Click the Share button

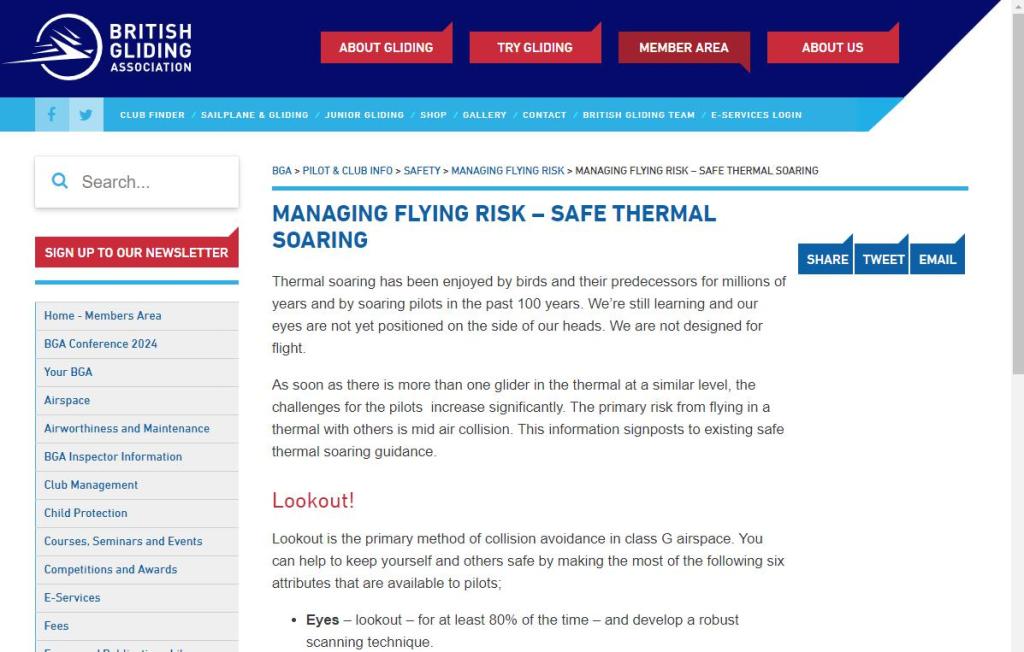point(826,259)
